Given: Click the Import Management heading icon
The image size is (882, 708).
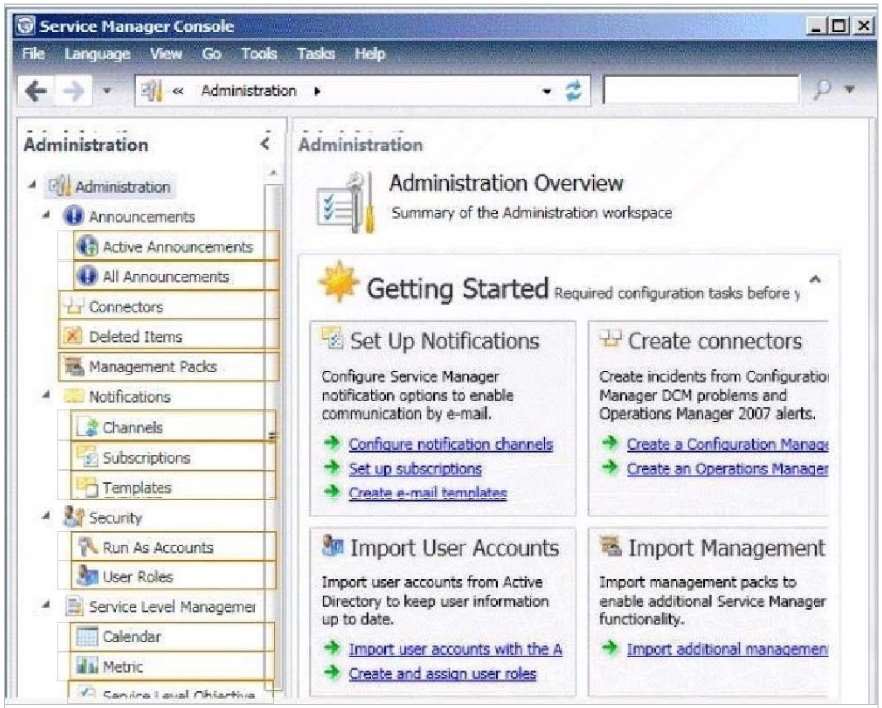Looking at the screenshot, I should (x=610, y=545).
